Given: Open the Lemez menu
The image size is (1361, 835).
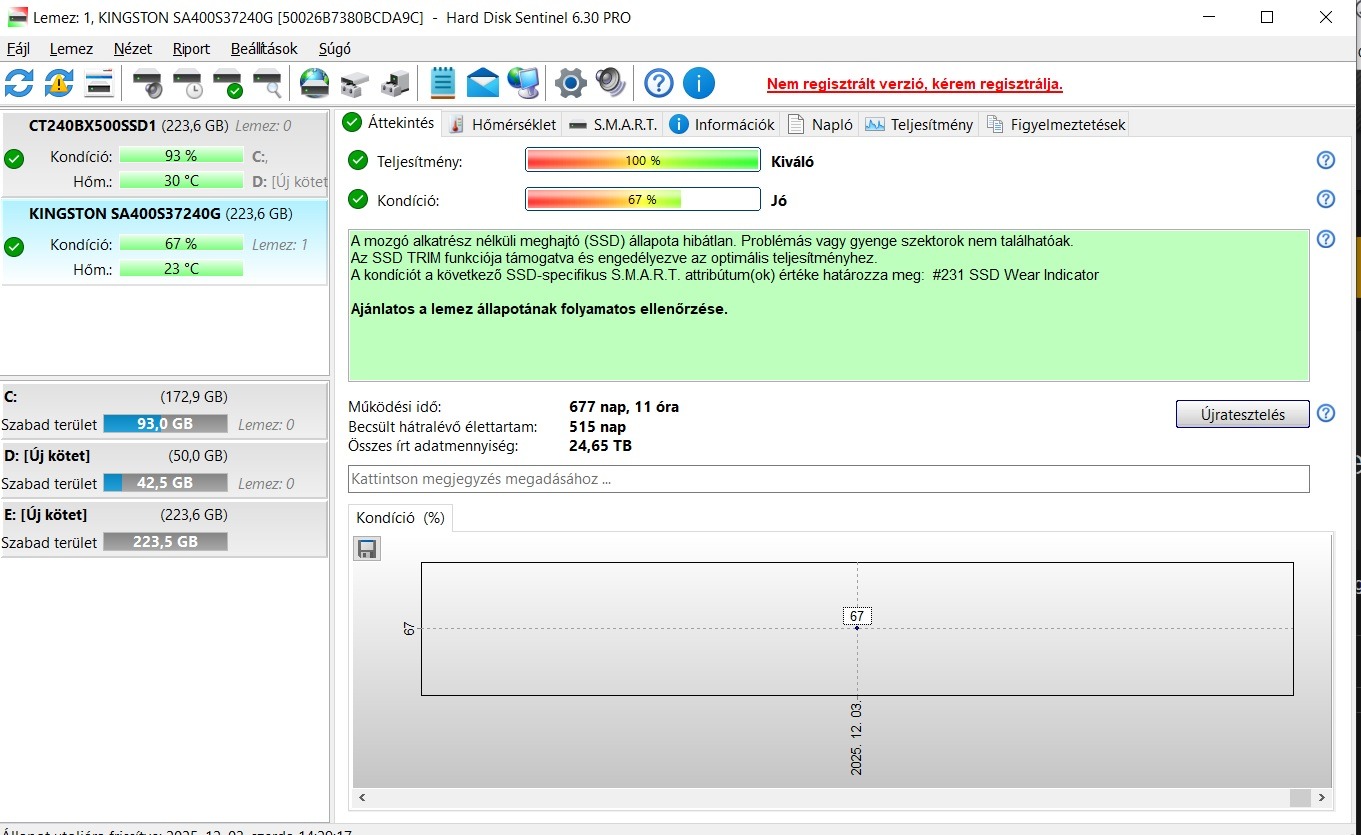Looking at the screenshot, I should tap(71, 48).
